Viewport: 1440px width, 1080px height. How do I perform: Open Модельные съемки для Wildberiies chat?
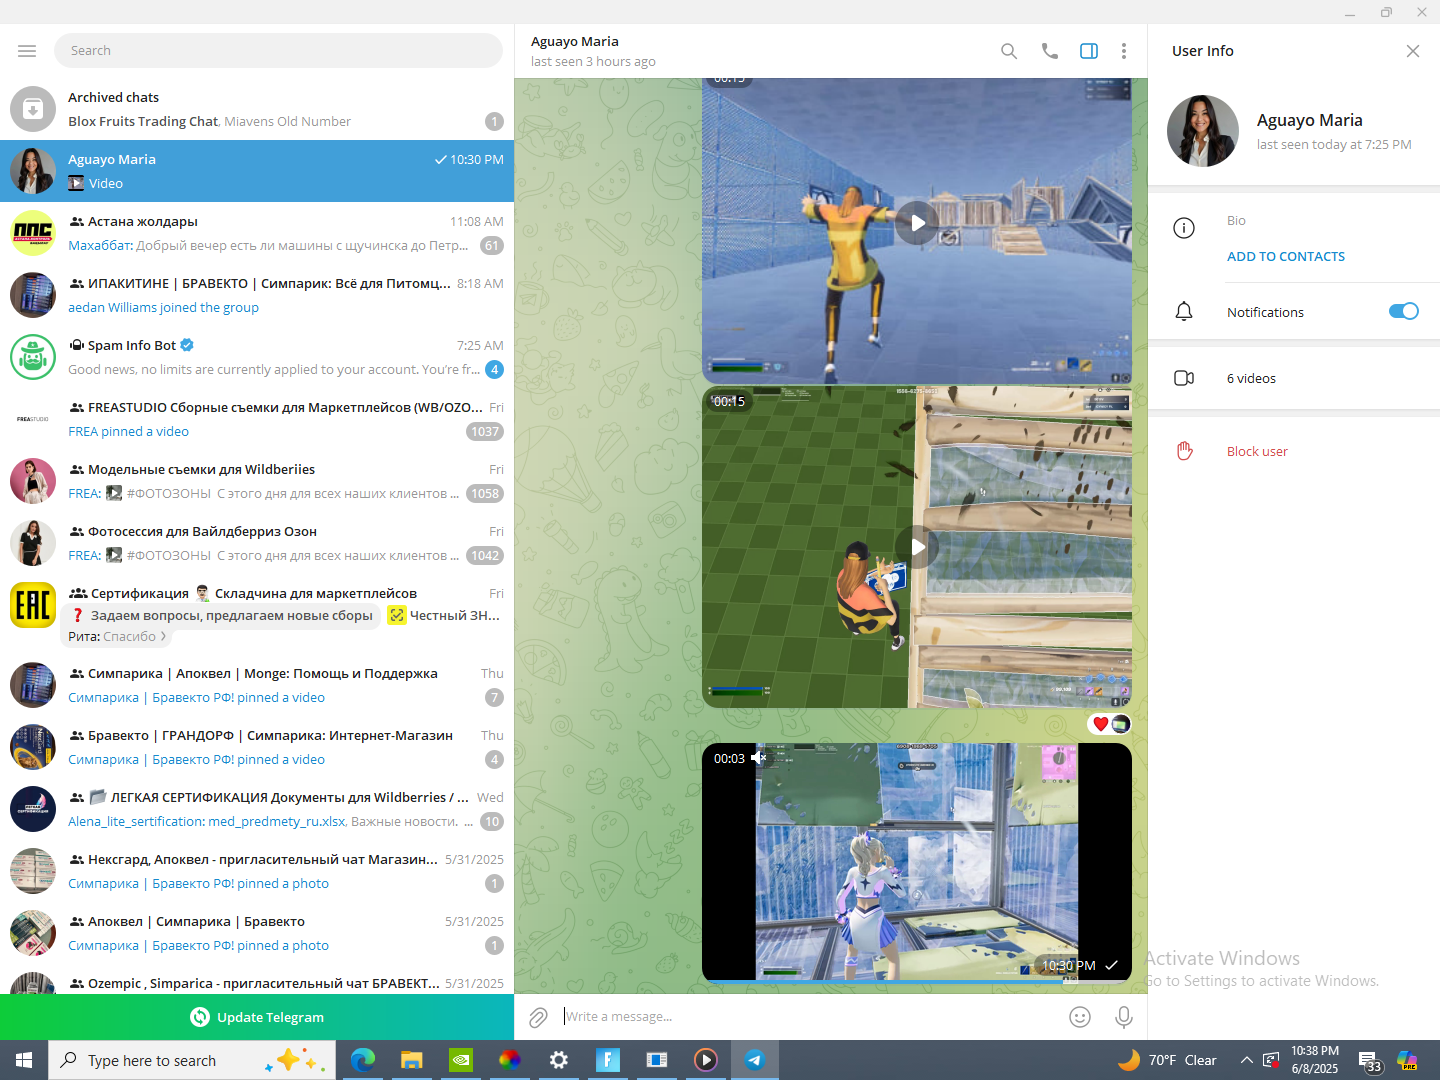click(x=257, y=481)
